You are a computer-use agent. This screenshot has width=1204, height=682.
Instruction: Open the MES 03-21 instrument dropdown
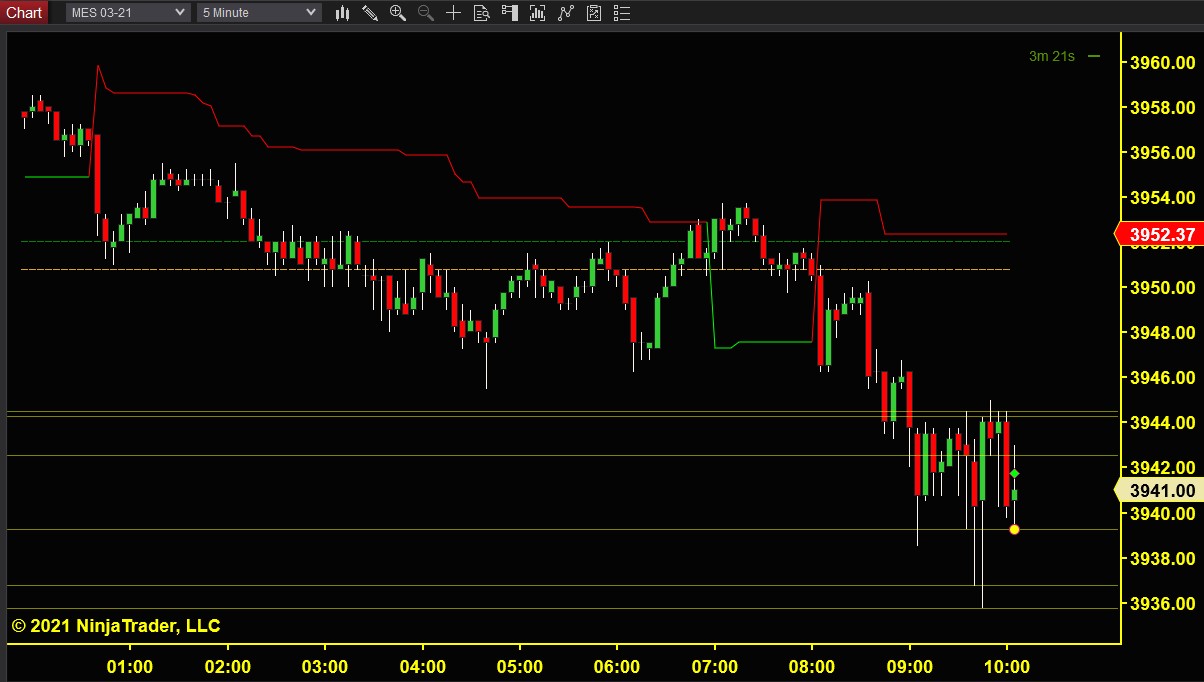(x=128, y=13)
